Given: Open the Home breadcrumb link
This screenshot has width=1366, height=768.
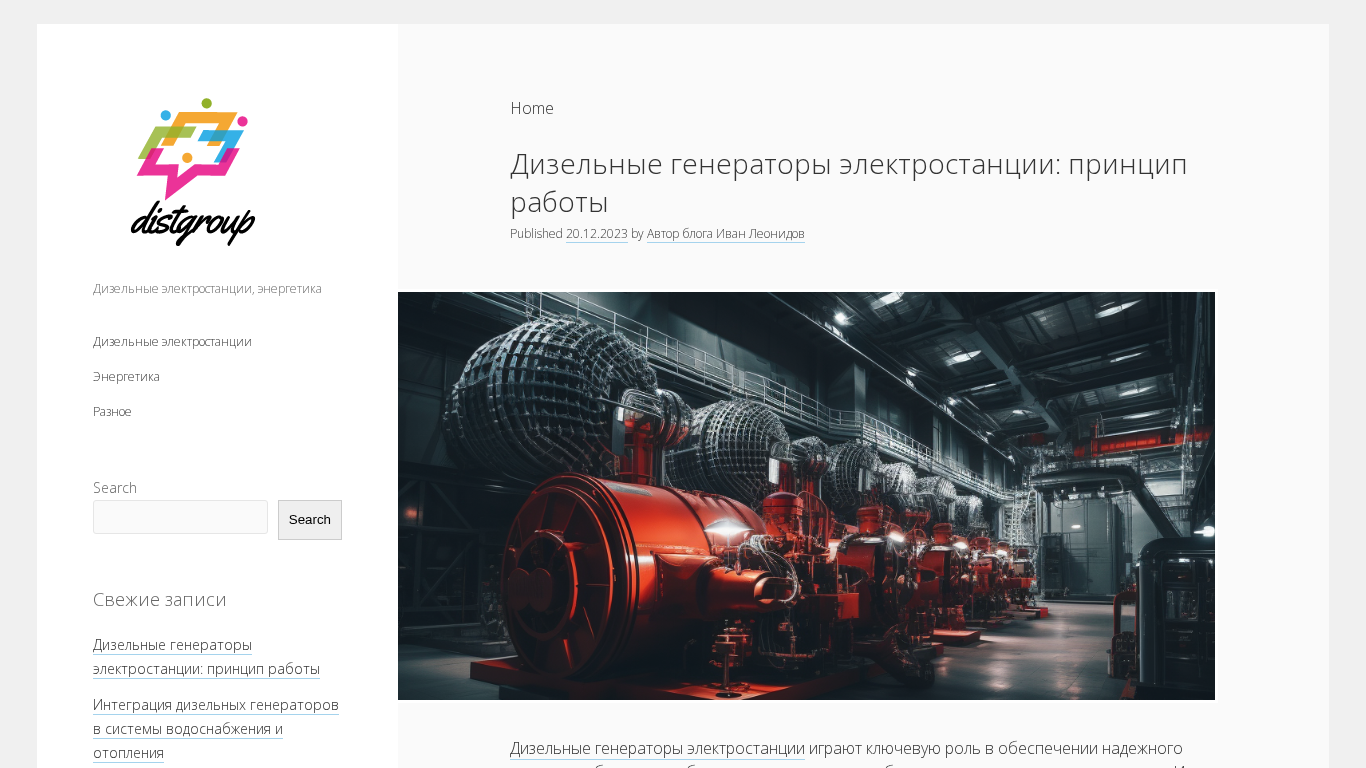Looking at the screenshot, I should pos(532,108).
